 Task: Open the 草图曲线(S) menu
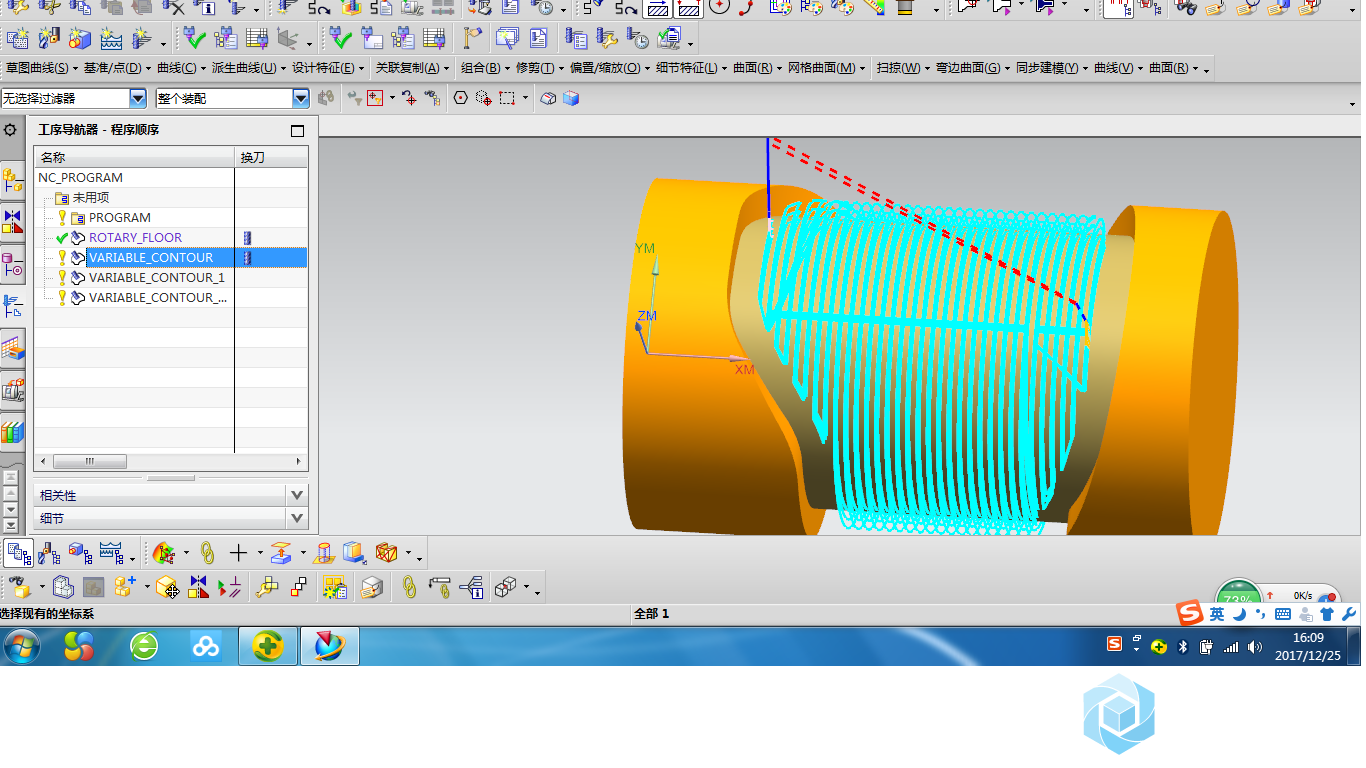tap(42, 68)
